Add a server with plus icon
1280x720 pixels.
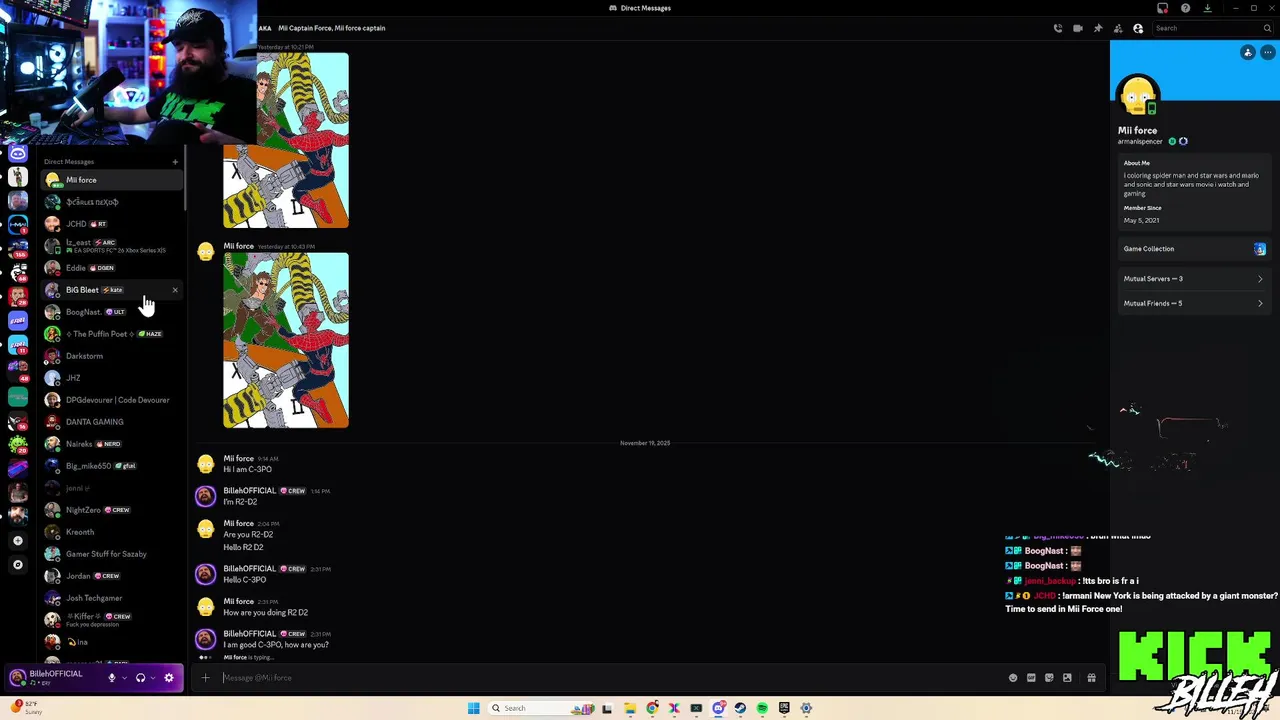click(17, 541)
